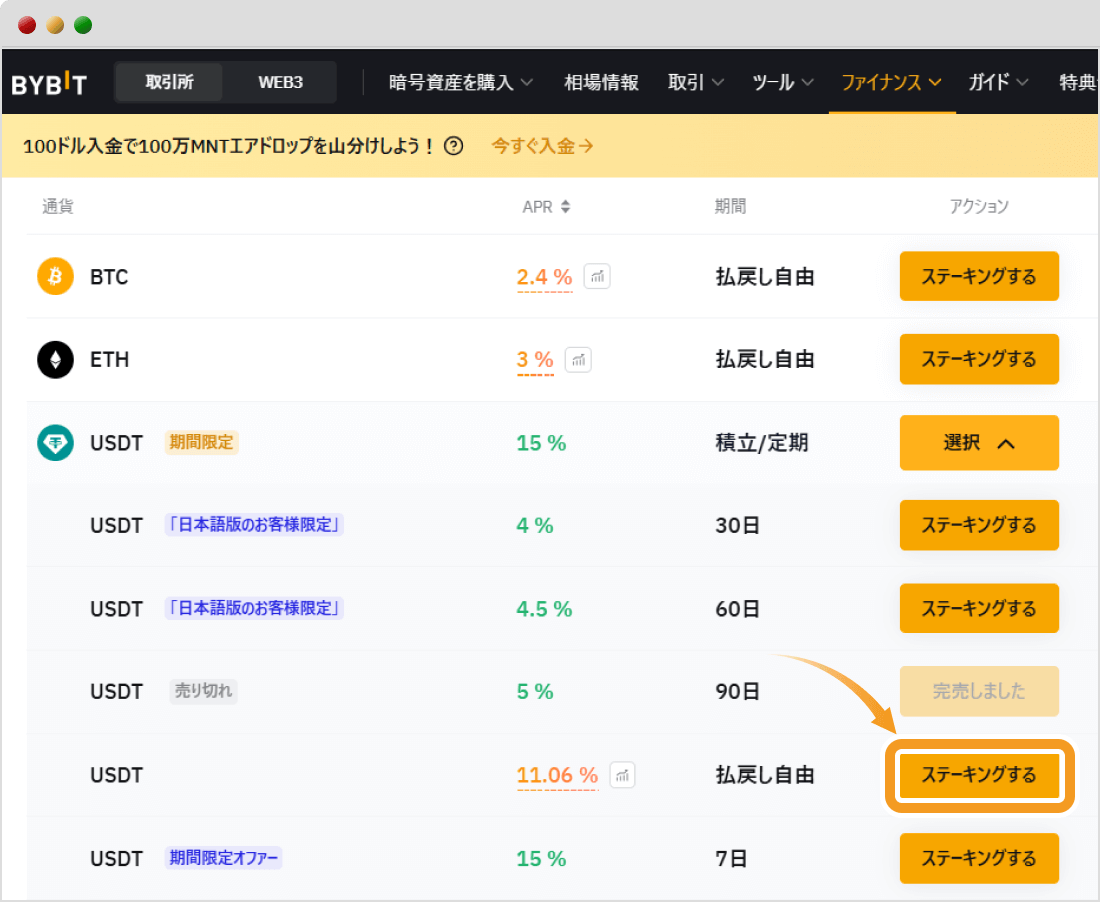
Task: Expand the ツール dropdown menu
Action: 783,83
